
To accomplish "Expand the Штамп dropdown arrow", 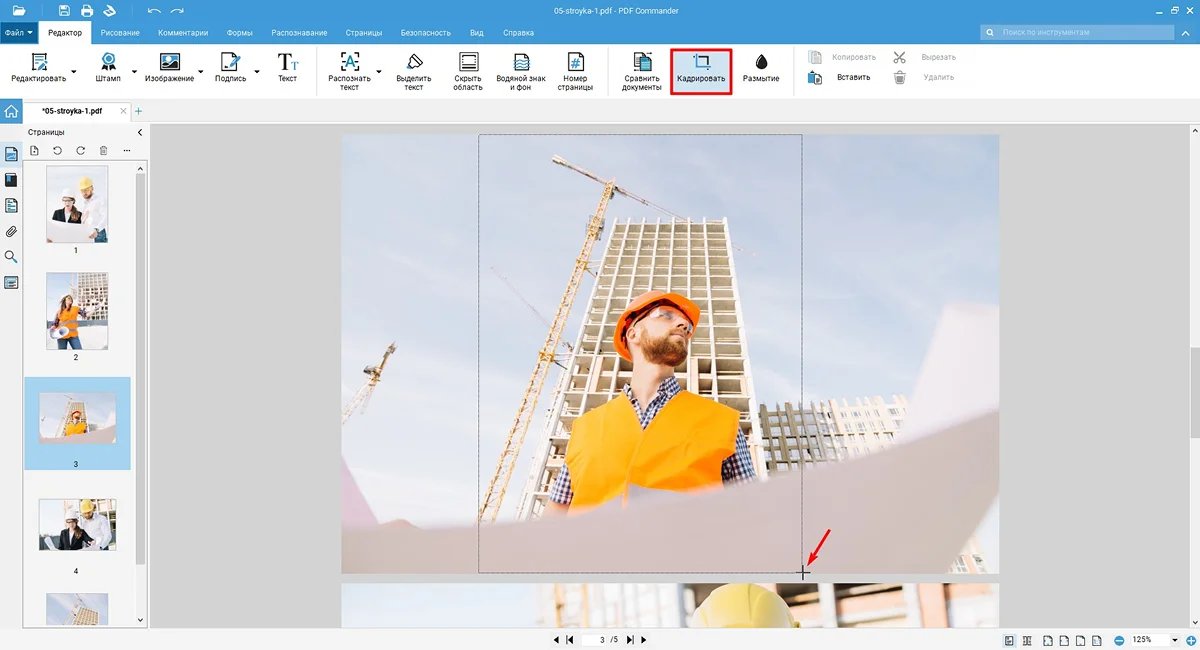I will tap(134, 72).
